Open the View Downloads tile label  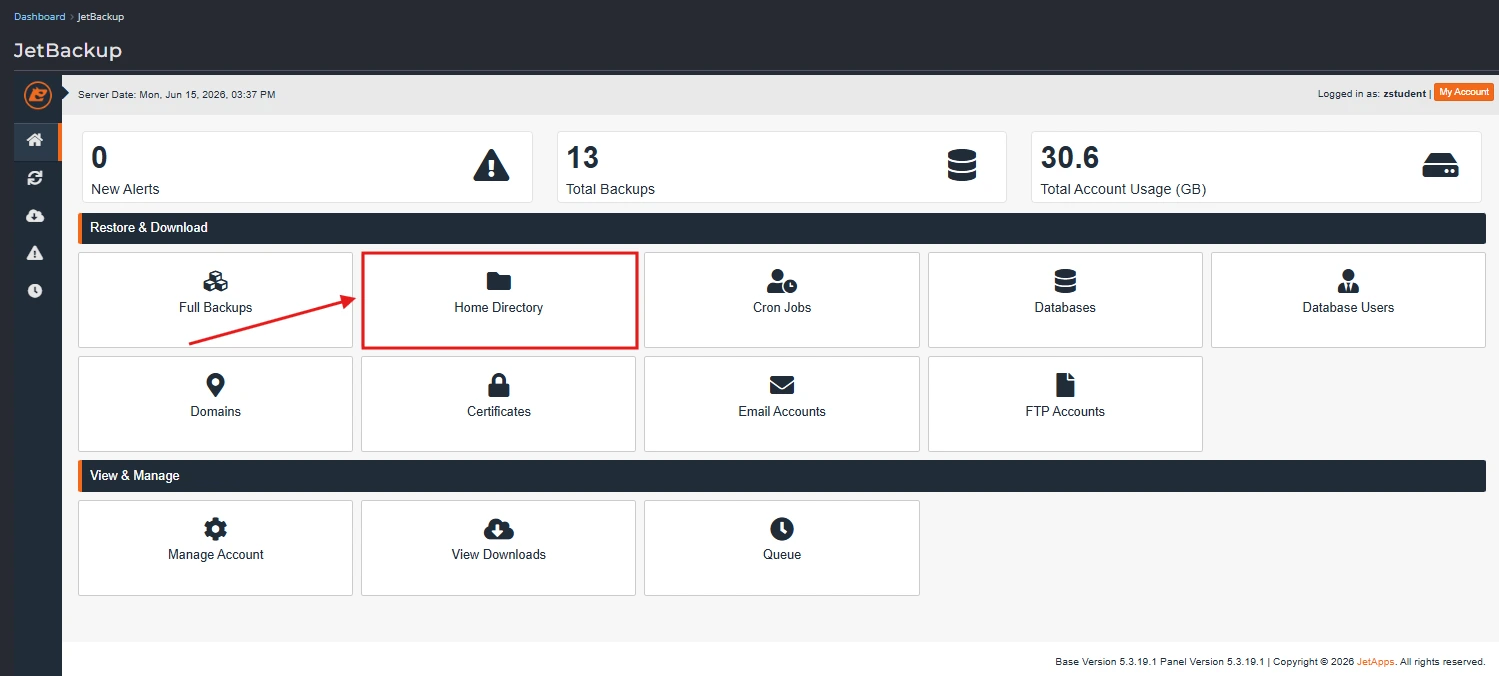pos(498,555)
